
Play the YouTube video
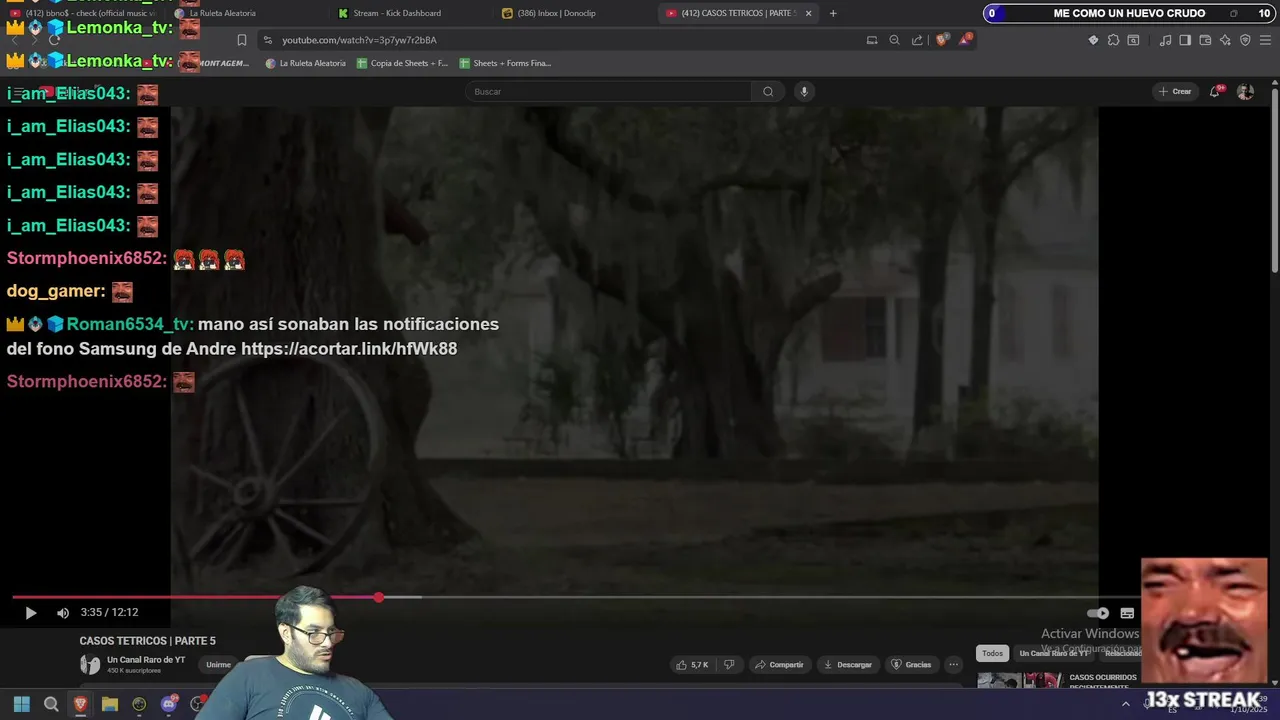[30, 613]
